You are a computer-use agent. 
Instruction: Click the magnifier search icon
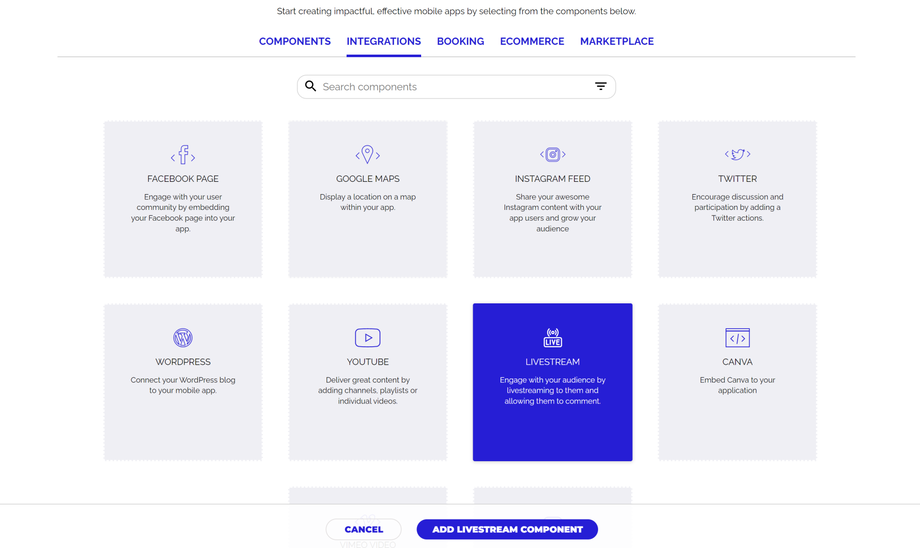click(310, 86)
